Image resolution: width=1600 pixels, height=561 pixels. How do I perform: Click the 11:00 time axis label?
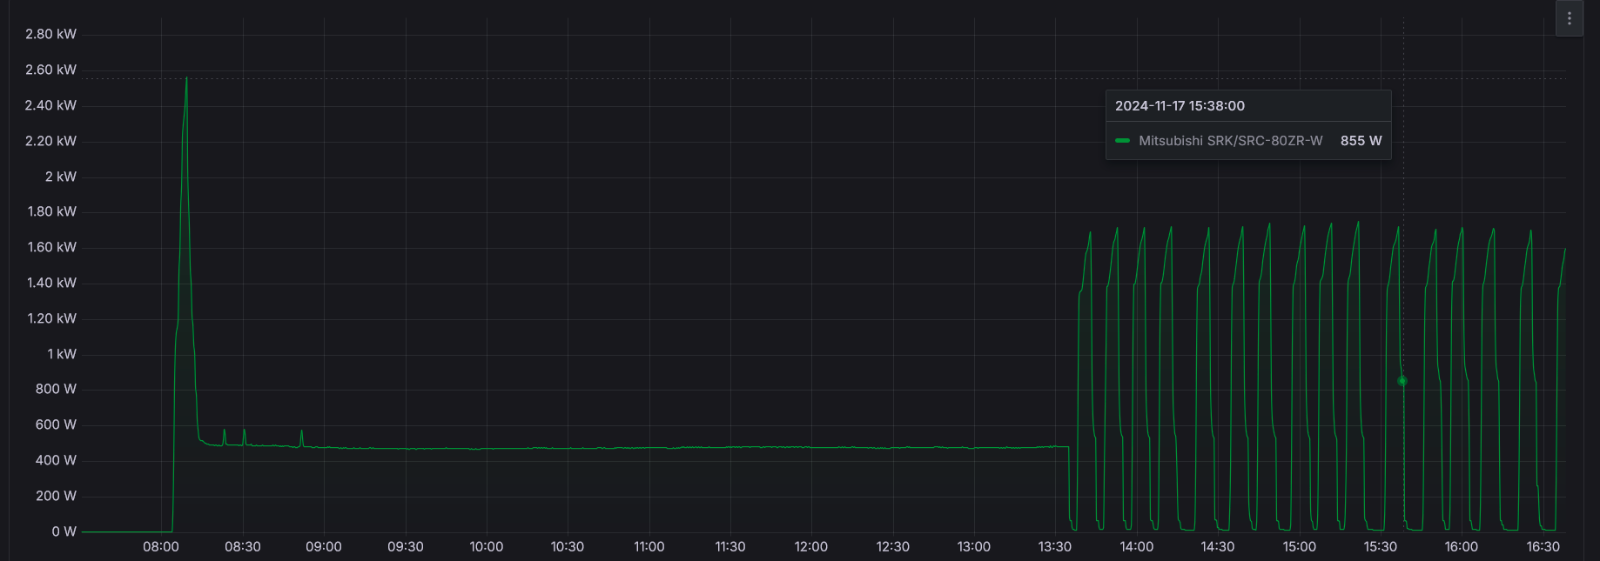[x=649, y=547]
